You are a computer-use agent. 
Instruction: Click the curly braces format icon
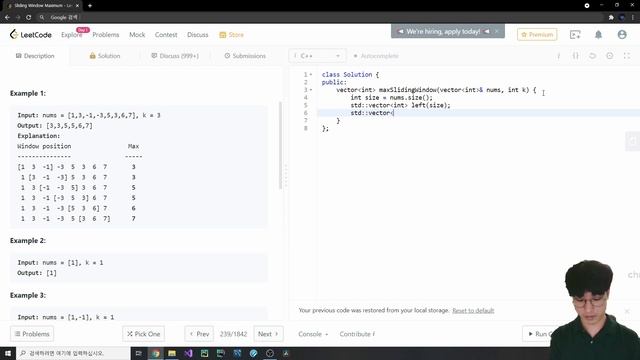(x=576, y=56)
